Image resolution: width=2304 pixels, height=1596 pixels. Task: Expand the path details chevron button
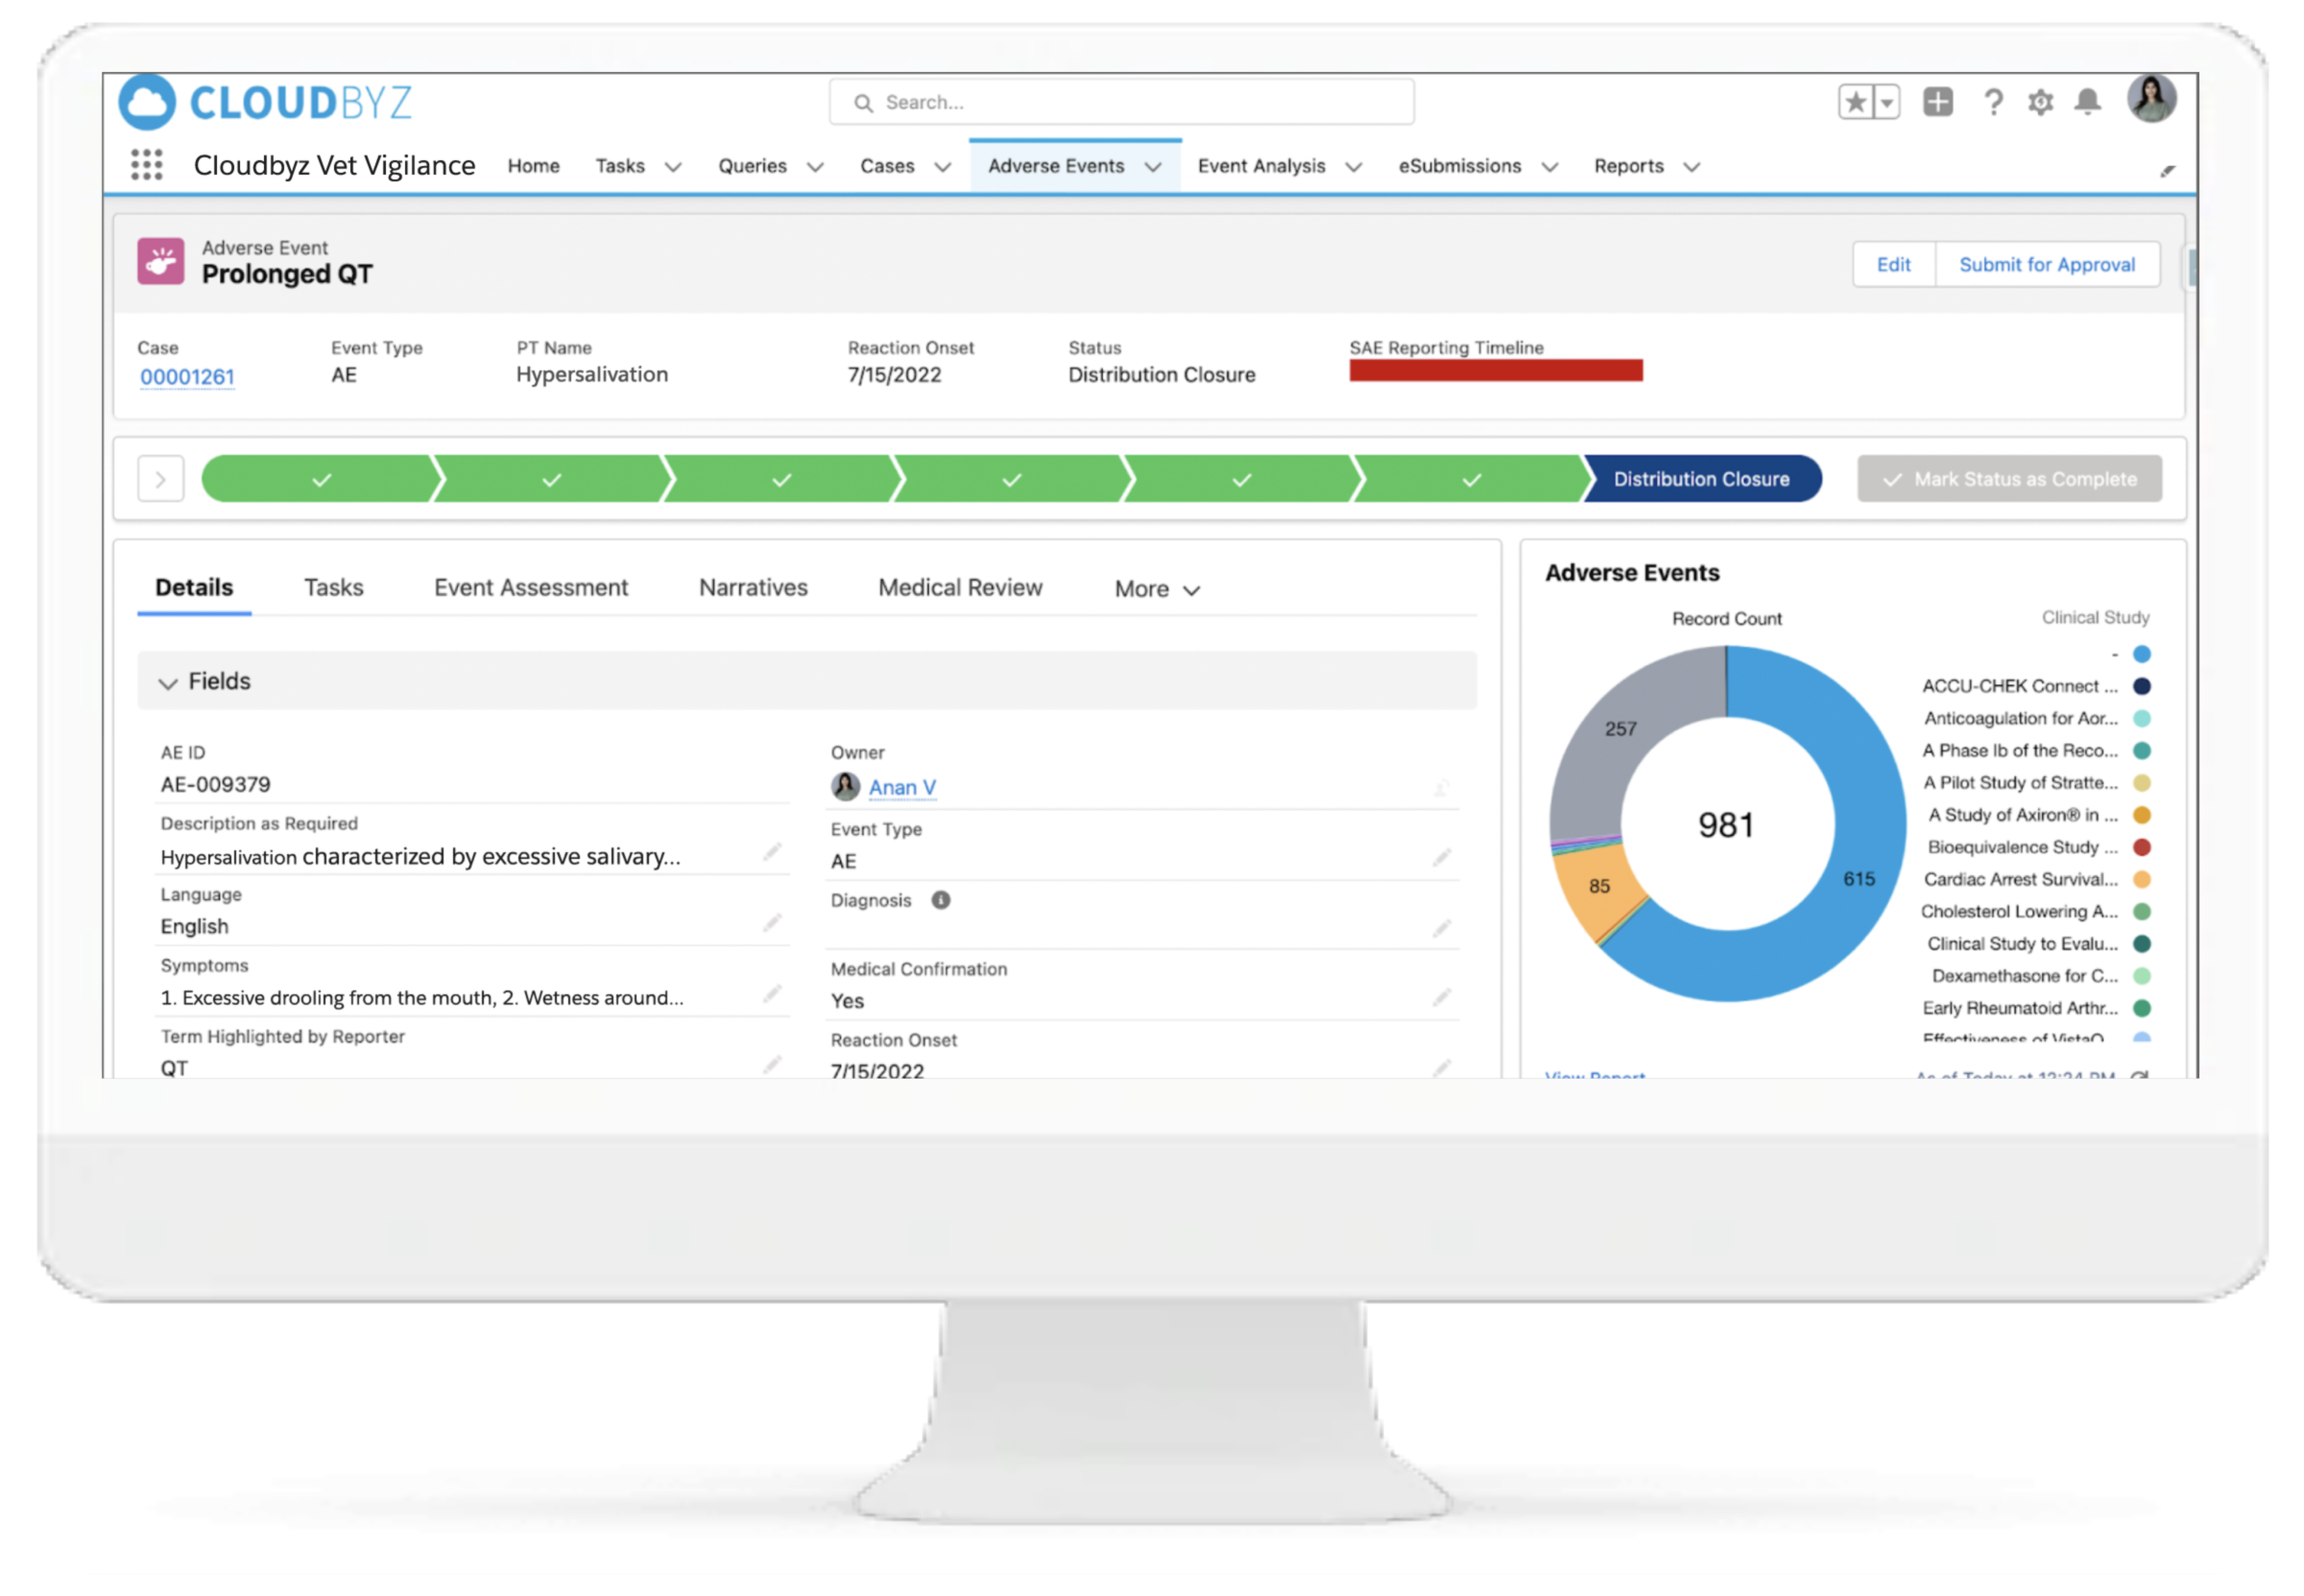(x=161, y=480)
